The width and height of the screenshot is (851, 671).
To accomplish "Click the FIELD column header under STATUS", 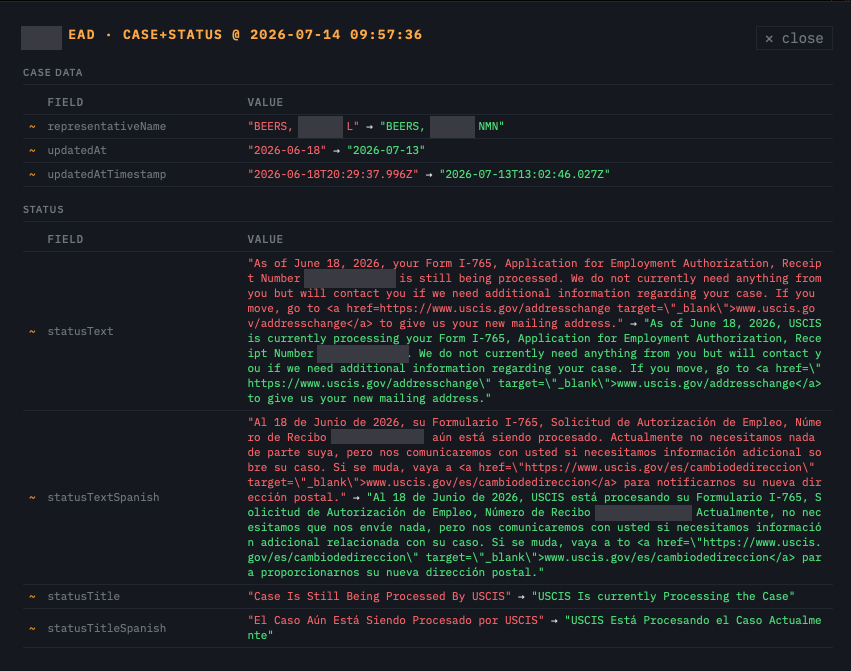I will pos(65,239).
